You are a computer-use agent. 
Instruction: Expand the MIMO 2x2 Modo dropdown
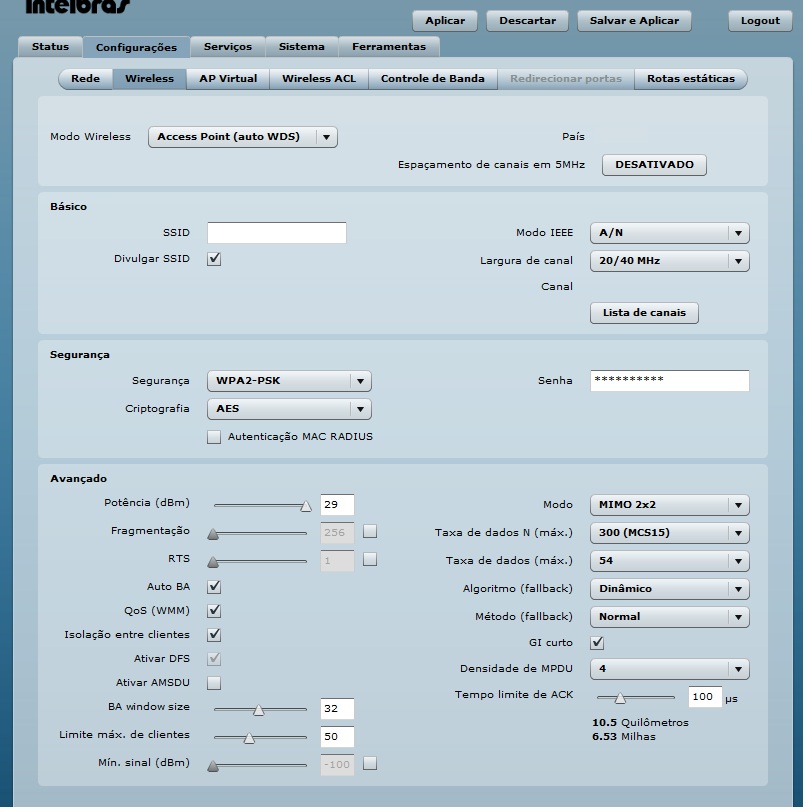coord(669,505)
